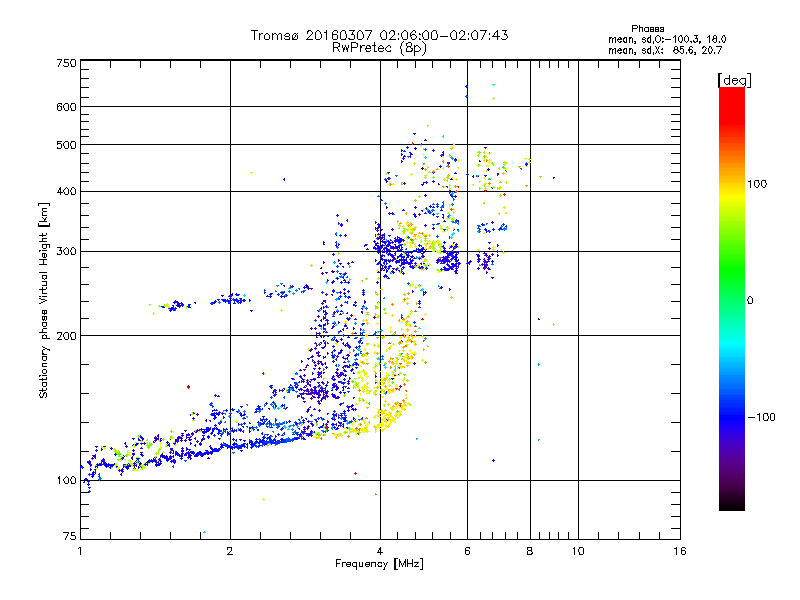Click the y-axis tick label '300'
This screenshot has width=800, height=600.
click(x=66, y=252)
